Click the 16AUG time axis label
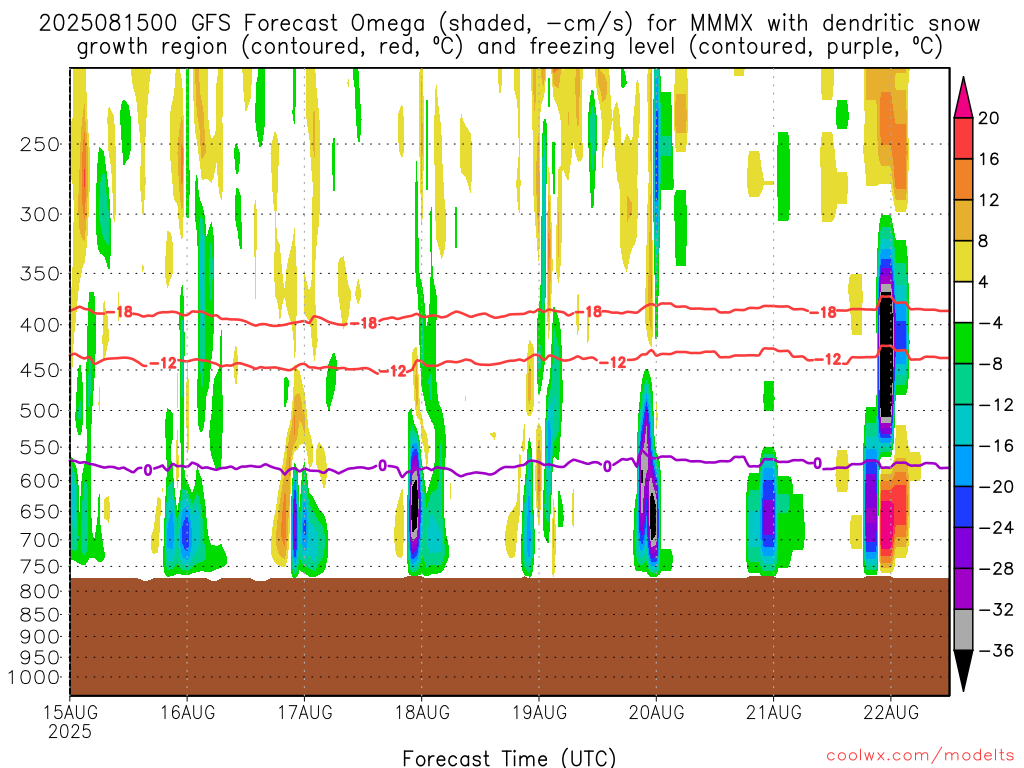The width and height of the screenshot is (1024, 768). (187, 712)
